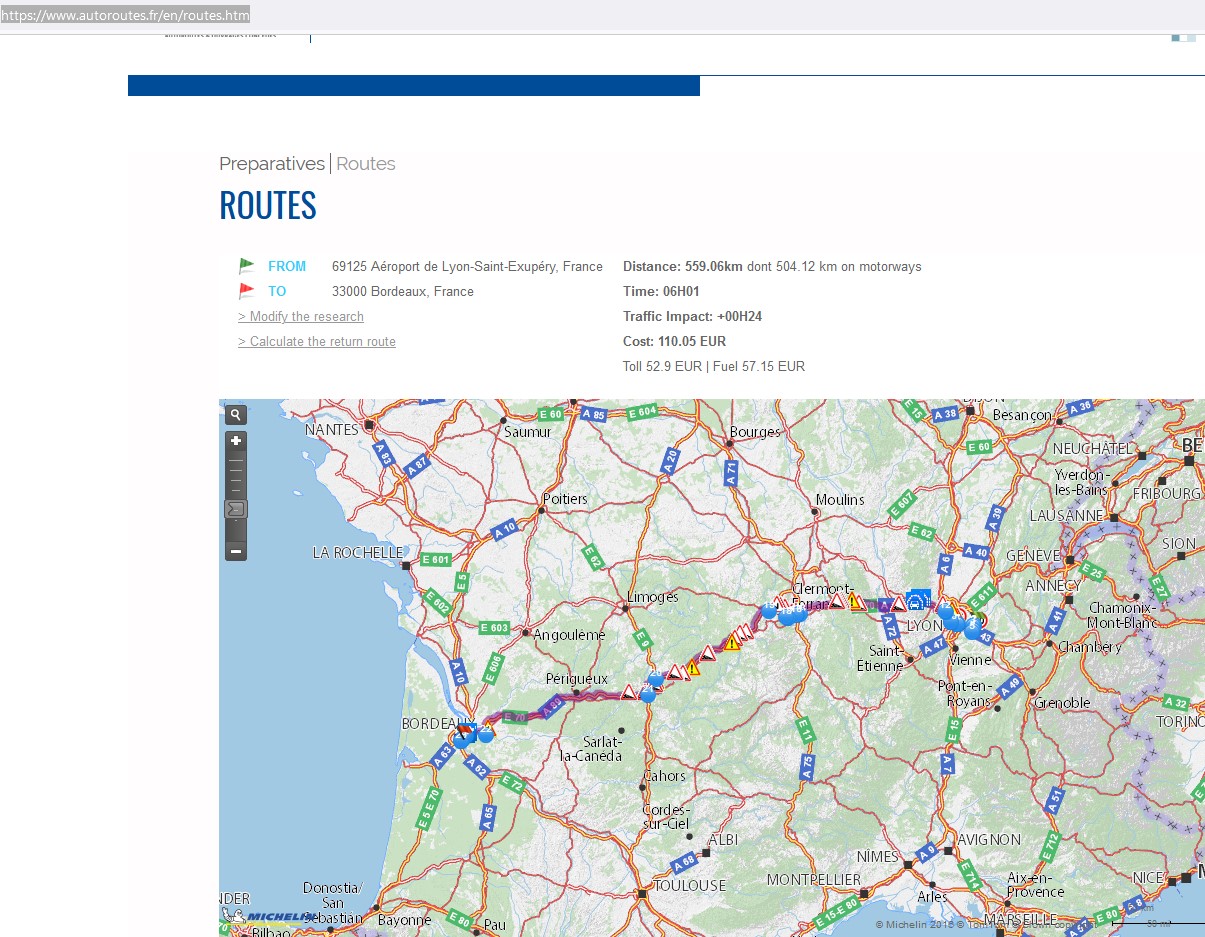Click the TOULOUSE city label
Screen dimensions: 1205x937
(x=690, y=885)
